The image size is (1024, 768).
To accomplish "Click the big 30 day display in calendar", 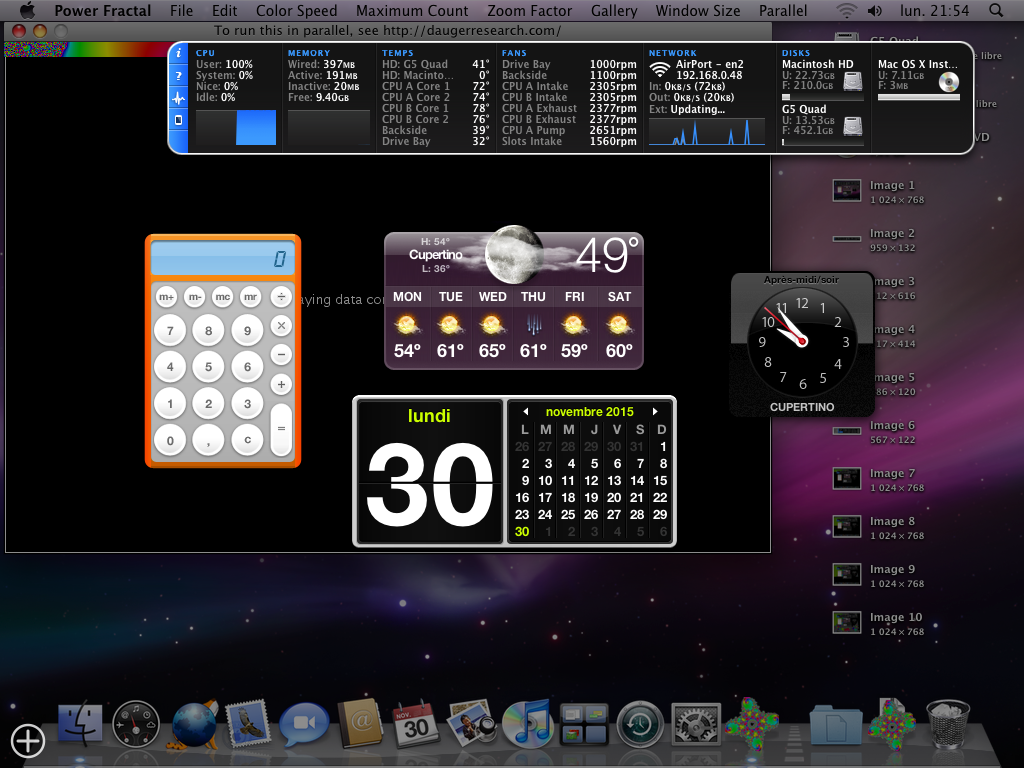I will (x=429, y=483).
